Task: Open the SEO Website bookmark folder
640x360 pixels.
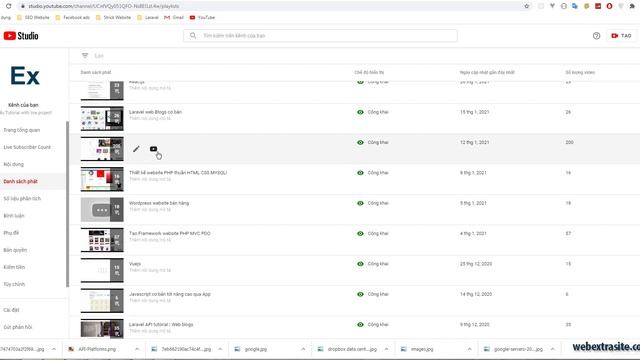Action: [x=33, y=18]
